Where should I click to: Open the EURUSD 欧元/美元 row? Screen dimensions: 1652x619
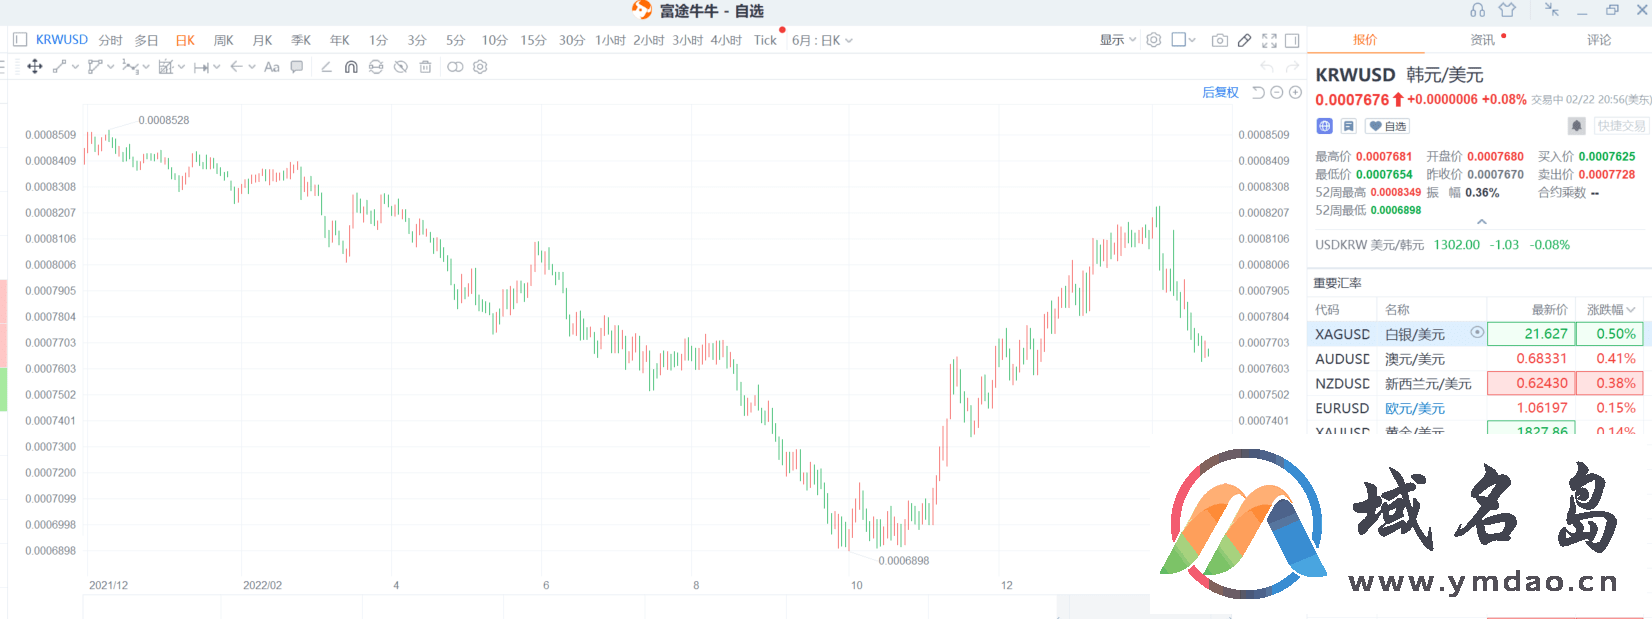pos(1414,408)
